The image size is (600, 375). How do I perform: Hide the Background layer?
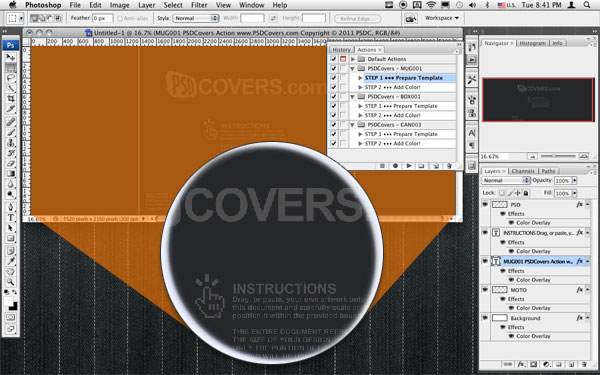485,318
